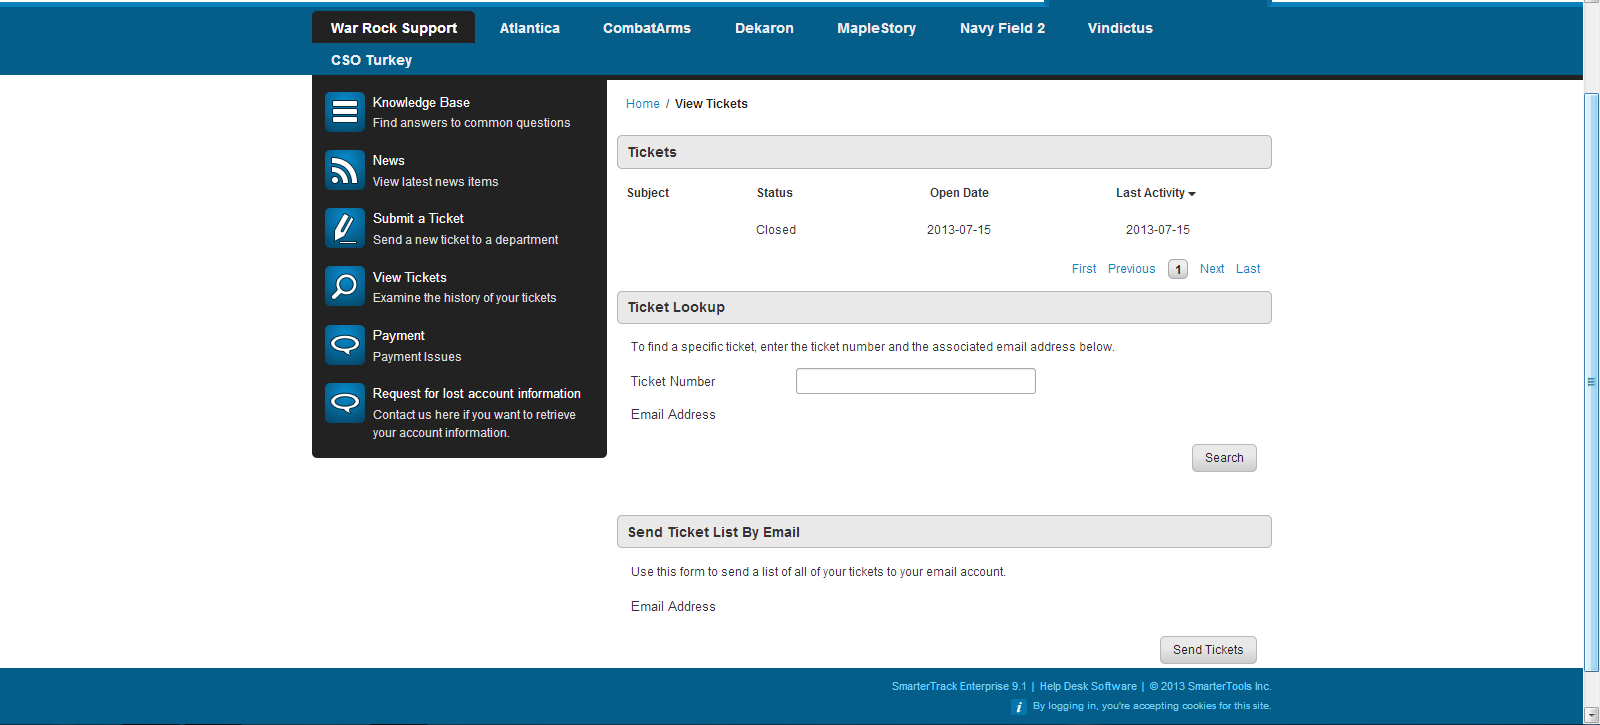Go to the Next tickets page
The height and width of the screenshot is (725, 1600).
point(1212,269)
